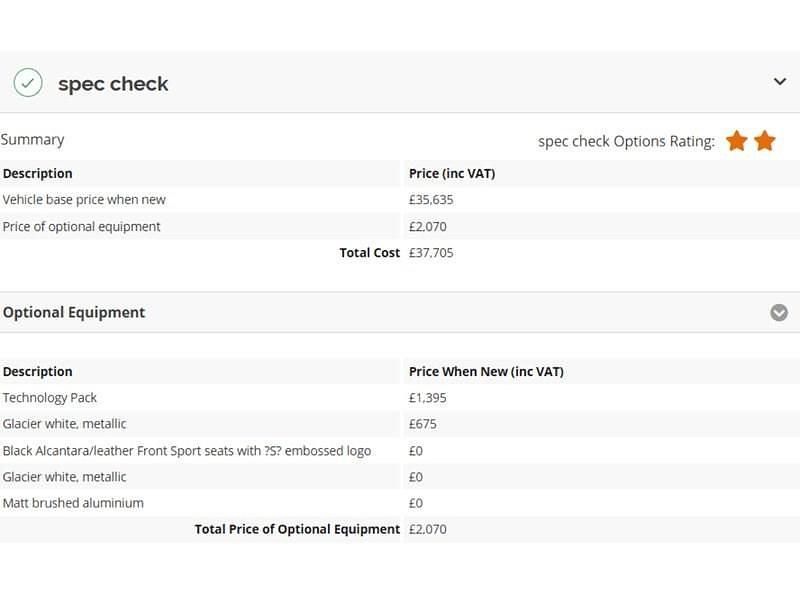The image size is (800, 600).
Task: Click the Black Alcantara/leather sport seats row
Action: tap(187, 450)
